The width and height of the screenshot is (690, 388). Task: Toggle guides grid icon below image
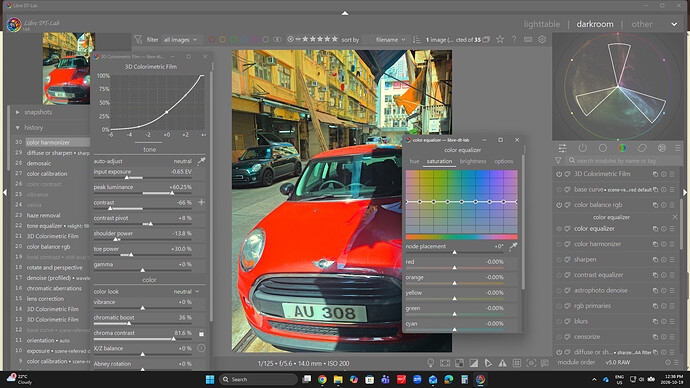click(x=517, y=363)
